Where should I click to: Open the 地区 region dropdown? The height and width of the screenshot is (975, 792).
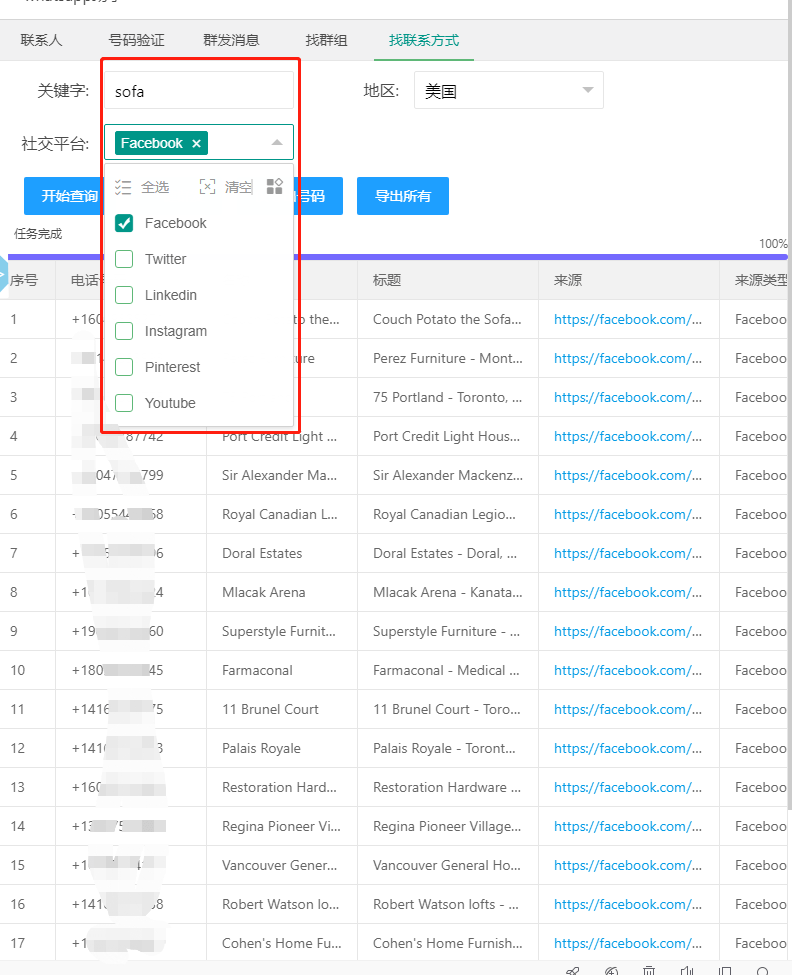(508, 91)
